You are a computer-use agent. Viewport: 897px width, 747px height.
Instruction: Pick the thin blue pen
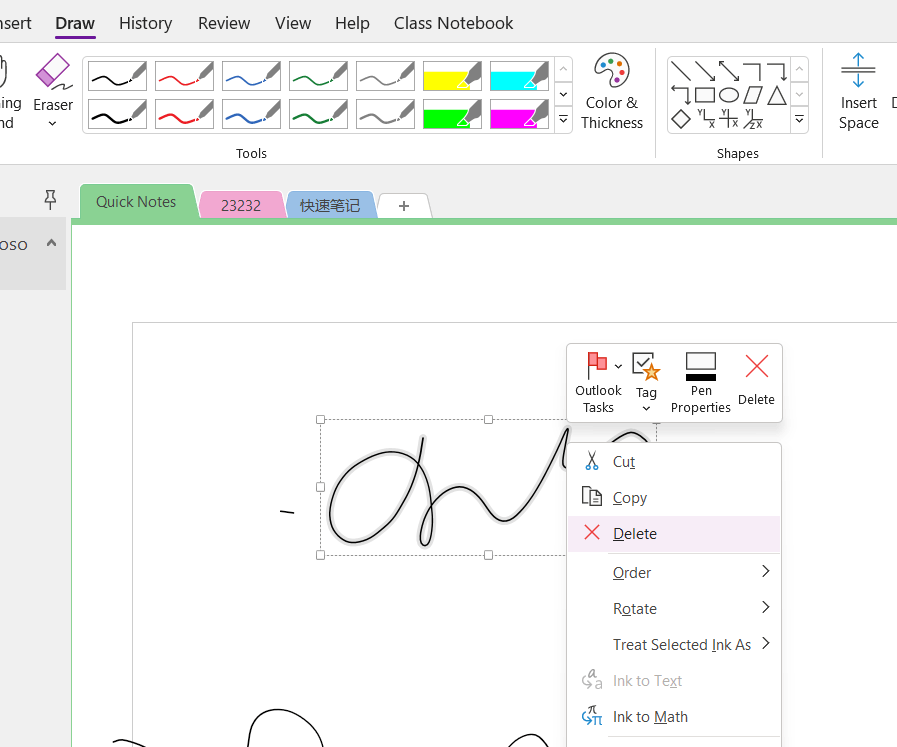tap(251, 76)
